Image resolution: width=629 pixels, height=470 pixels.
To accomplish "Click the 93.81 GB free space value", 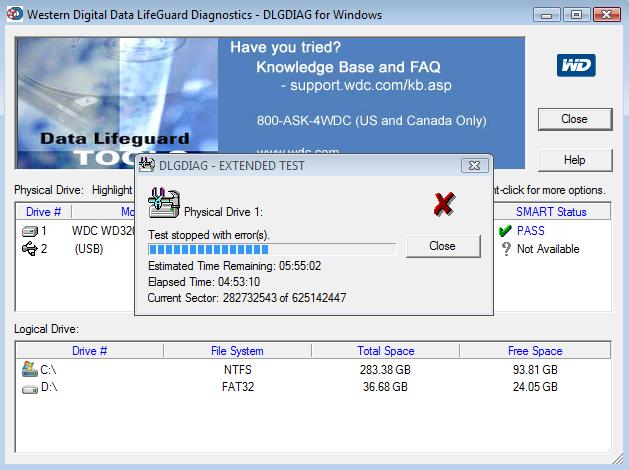I will (535, 369).
